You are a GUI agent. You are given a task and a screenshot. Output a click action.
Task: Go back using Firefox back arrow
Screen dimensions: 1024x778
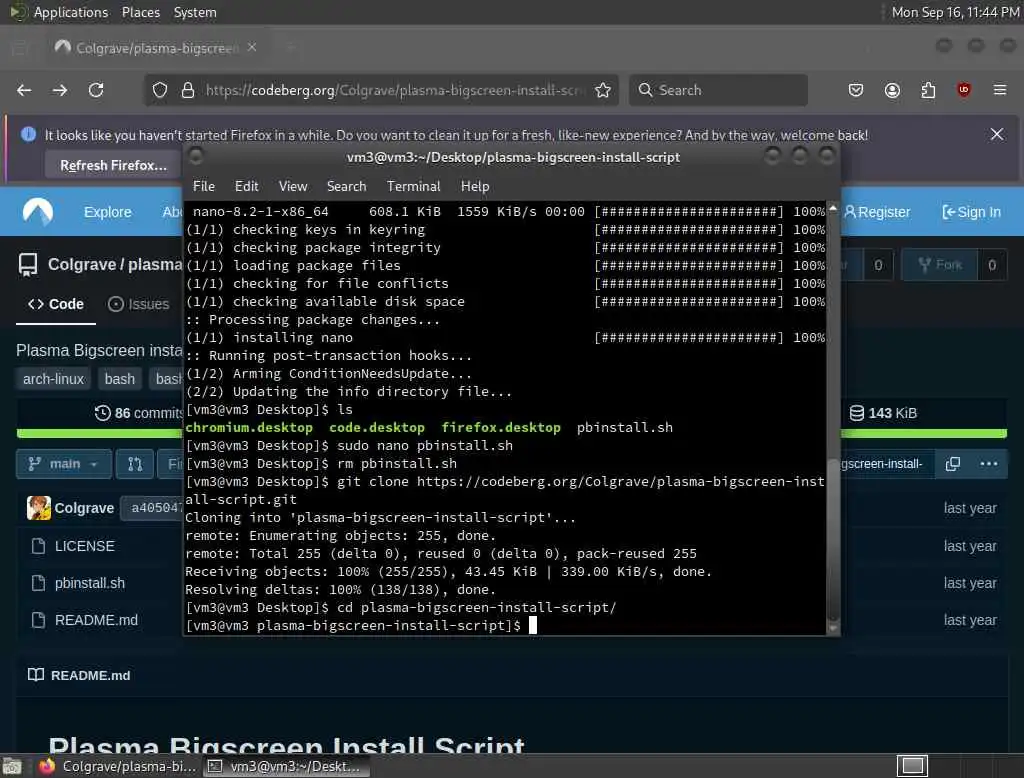tap(24, 90)
